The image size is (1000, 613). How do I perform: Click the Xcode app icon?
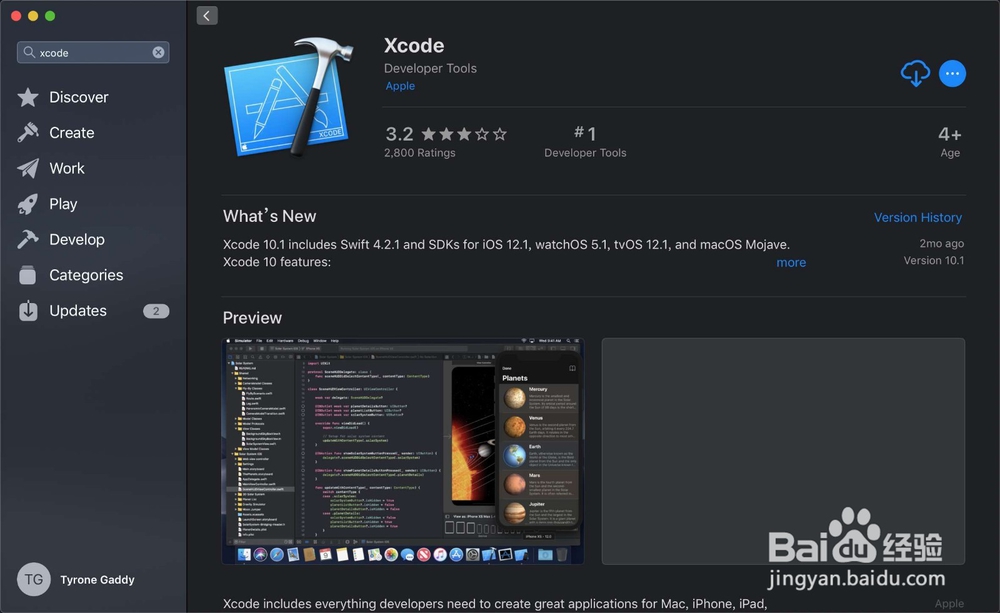pos(289,97)
